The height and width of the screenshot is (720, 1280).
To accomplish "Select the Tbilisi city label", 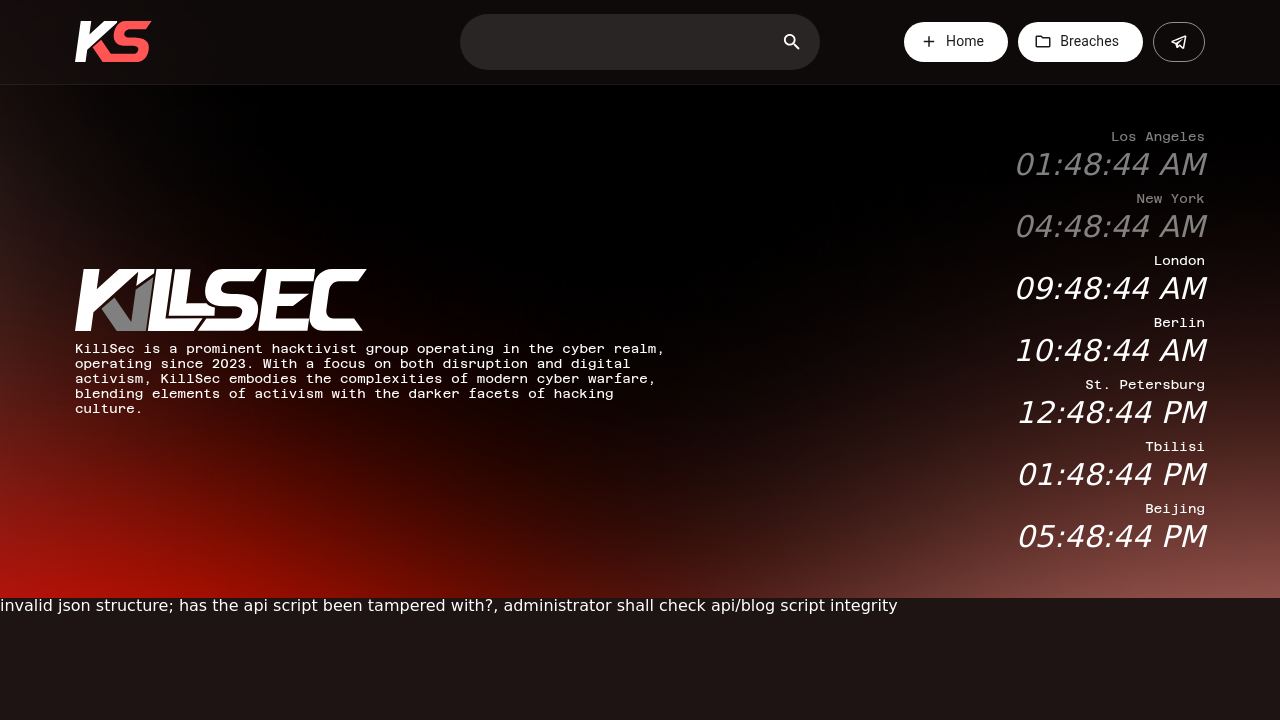I will pyautogui.click(x=1175, y=447).
